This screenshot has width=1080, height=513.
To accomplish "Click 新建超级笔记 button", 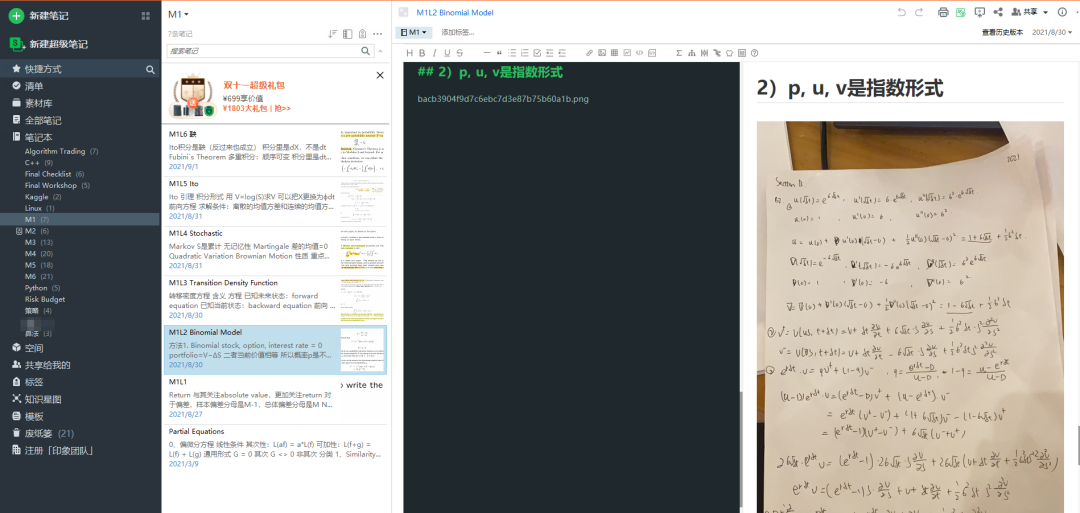I will [48, 44].
